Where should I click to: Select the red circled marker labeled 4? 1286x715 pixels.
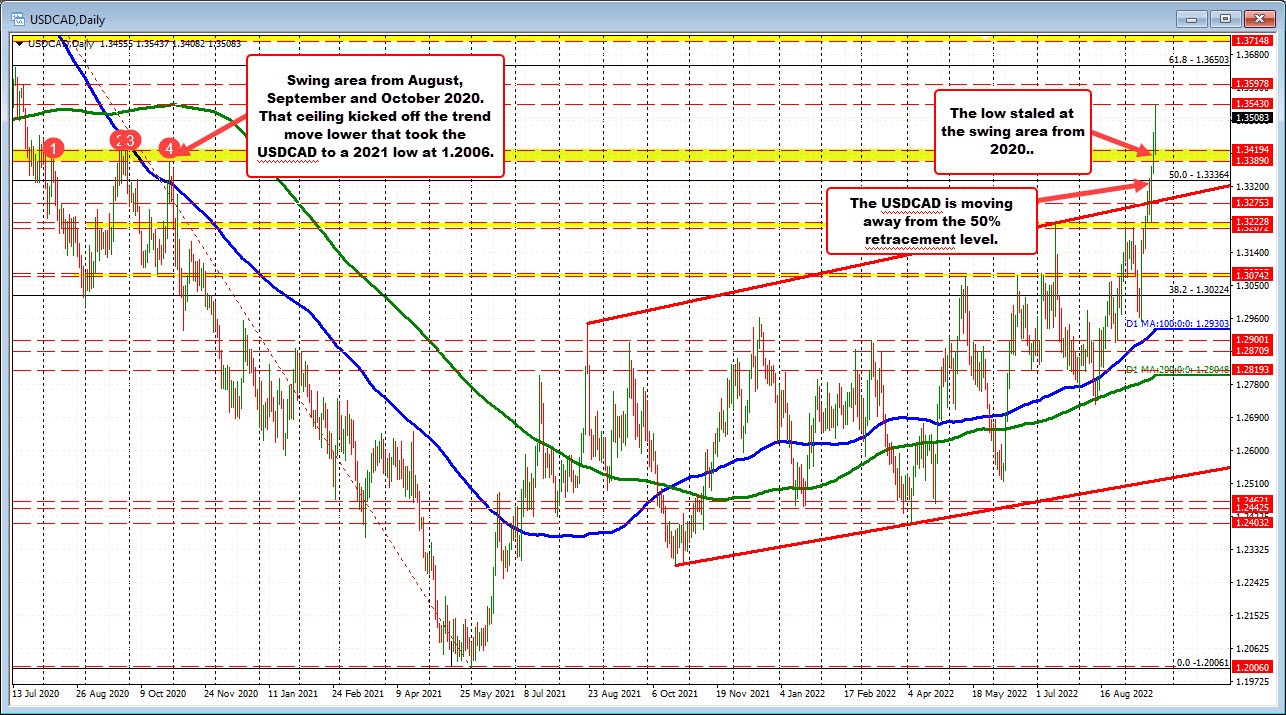[169, 147]
